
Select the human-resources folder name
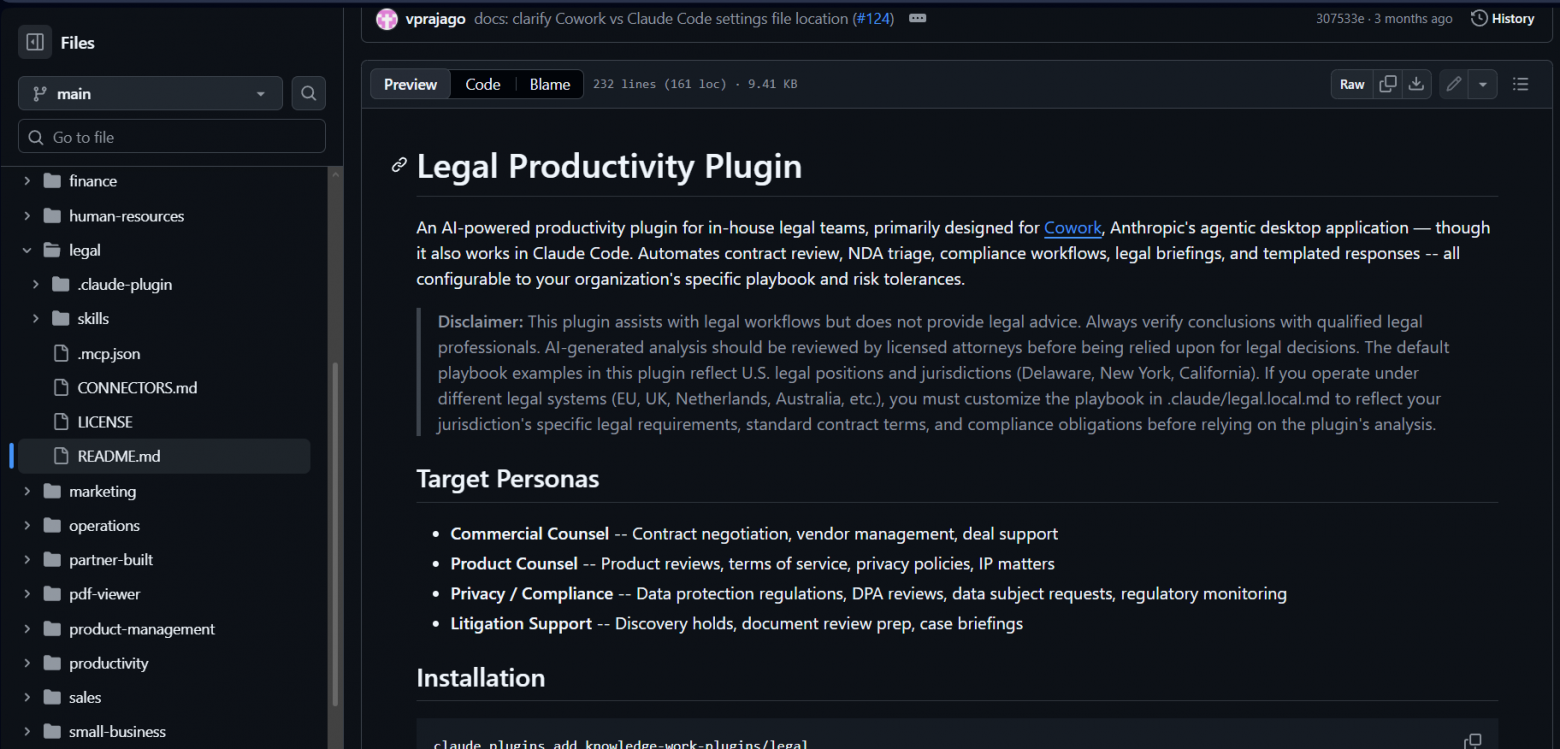click(x=126, y=216)
